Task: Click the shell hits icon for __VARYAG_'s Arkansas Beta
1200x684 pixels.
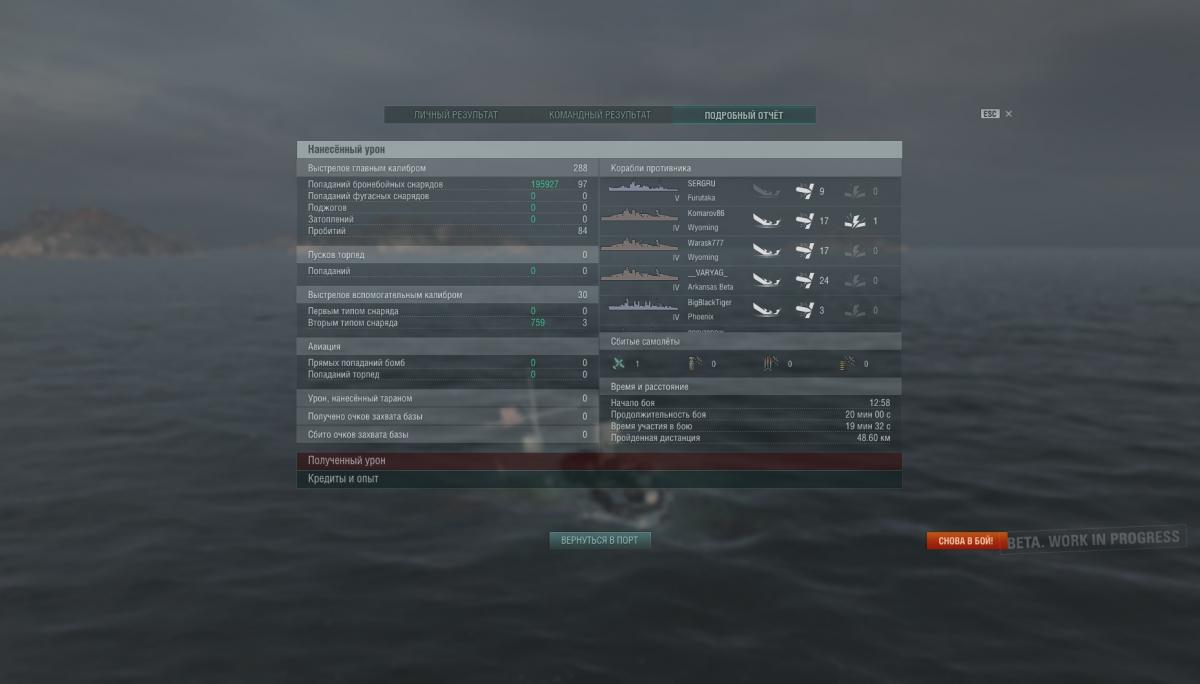Action: (x=805, y=280)
